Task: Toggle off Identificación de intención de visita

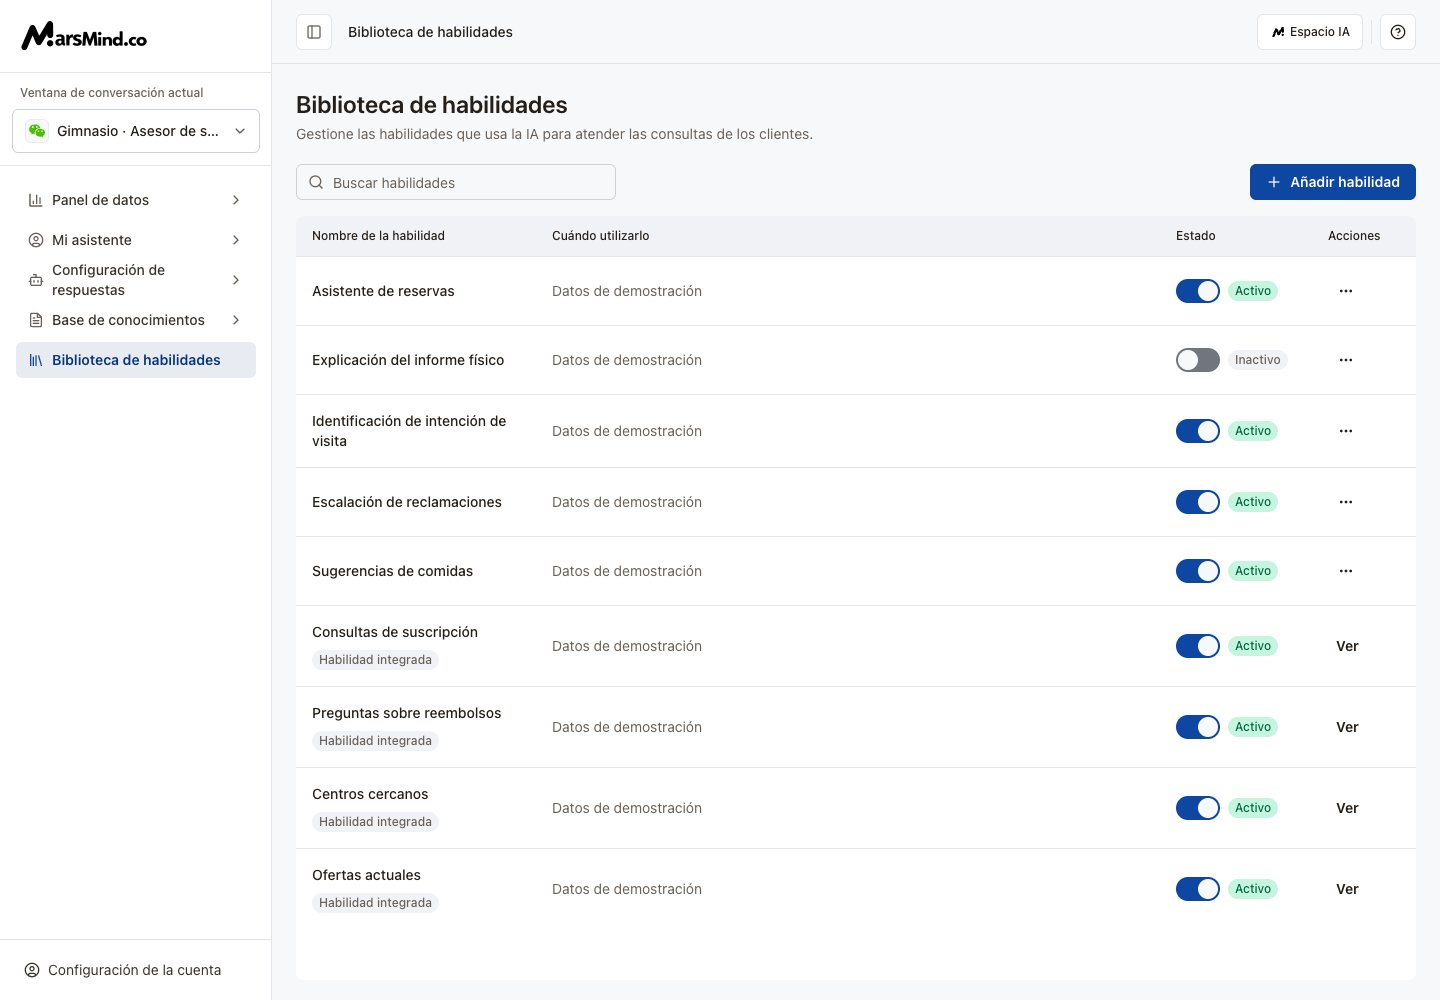Action: pyautogui.click(x=1198, y=431)
